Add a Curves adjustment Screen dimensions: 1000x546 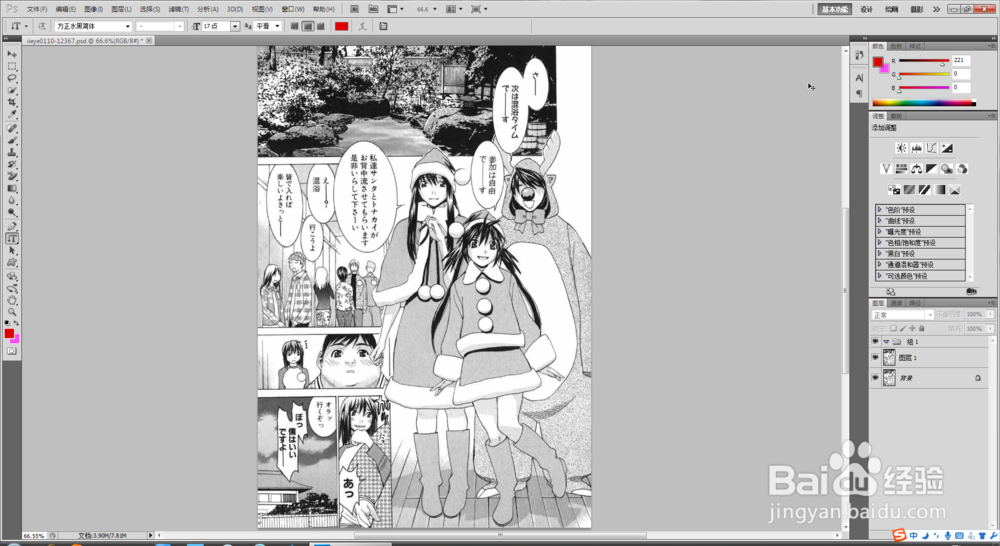click(932, 148)
